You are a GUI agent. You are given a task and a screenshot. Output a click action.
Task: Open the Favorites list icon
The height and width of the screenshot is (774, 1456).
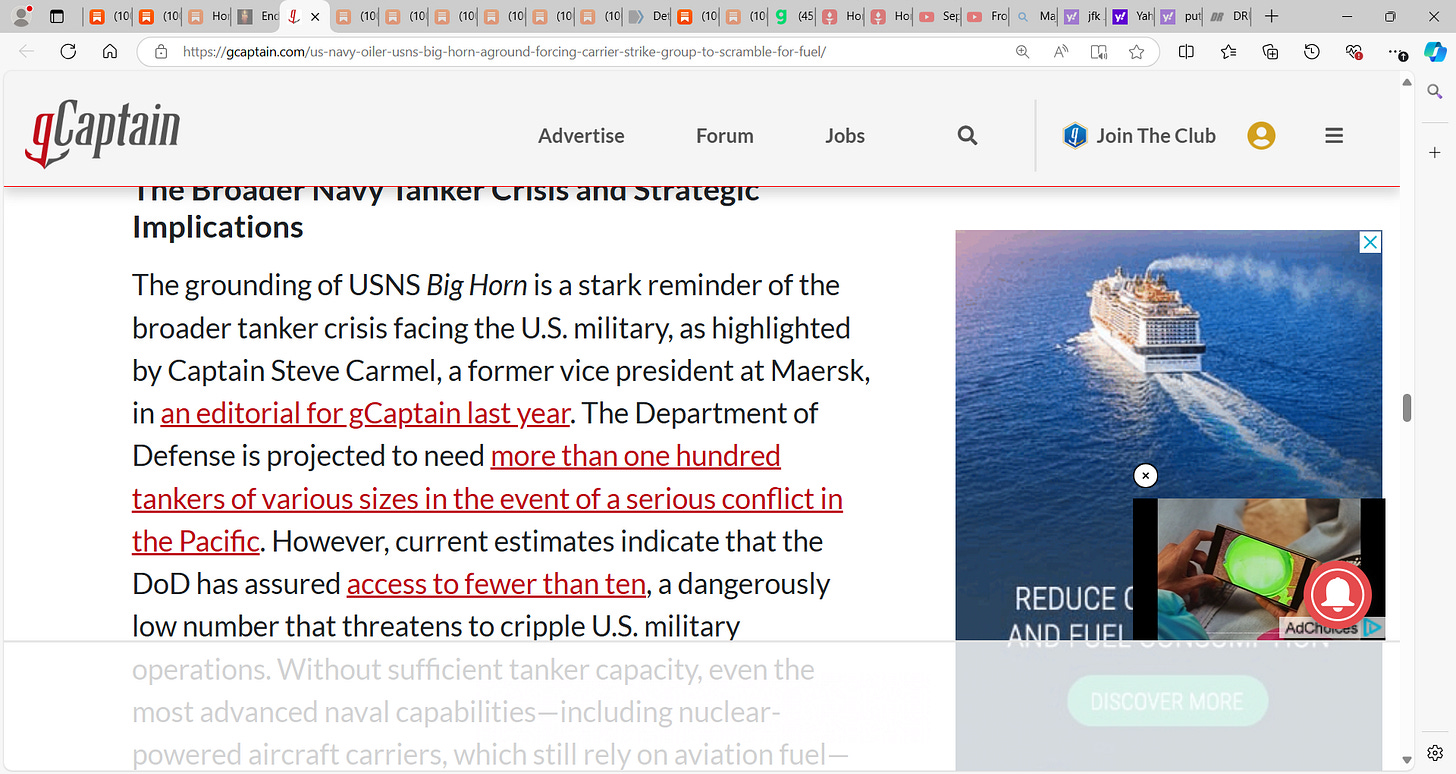1229,52
